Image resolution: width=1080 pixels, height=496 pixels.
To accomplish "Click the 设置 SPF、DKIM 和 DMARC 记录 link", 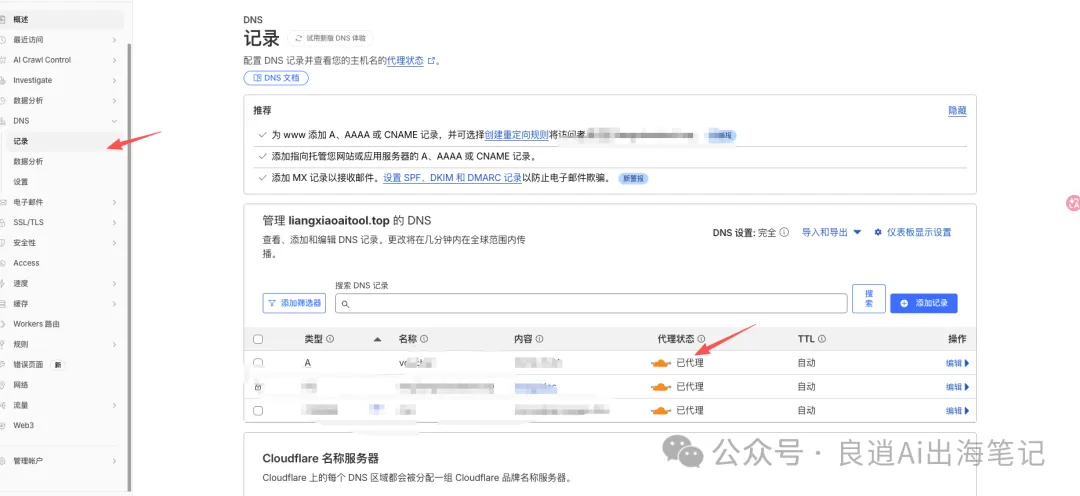I will click(x=453, y=178).
